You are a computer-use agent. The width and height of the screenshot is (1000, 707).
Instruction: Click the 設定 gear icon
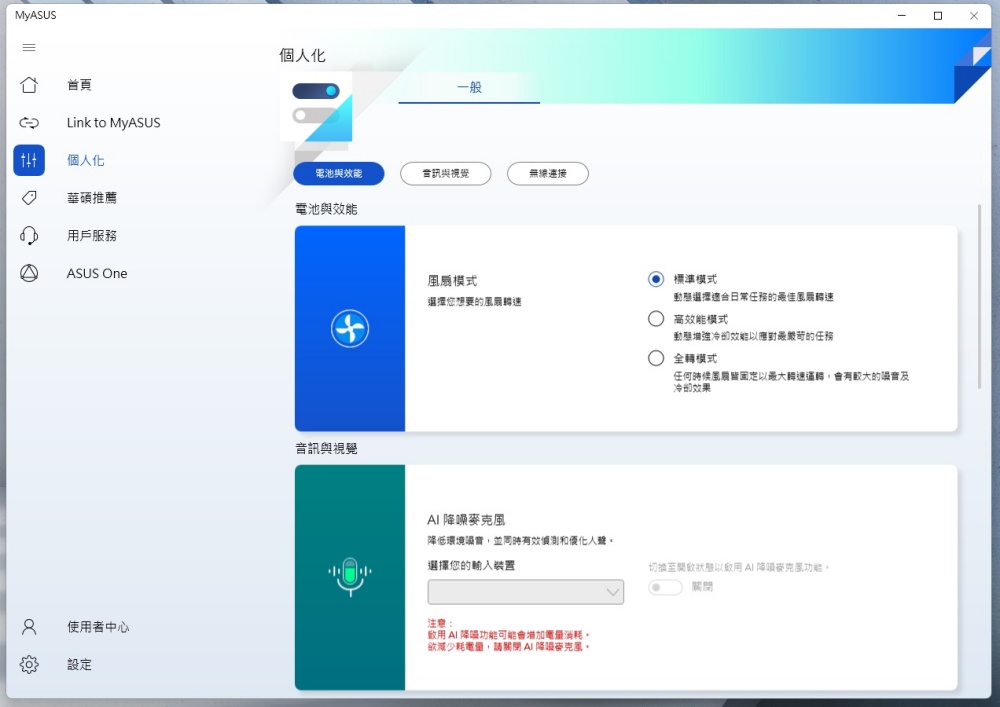tap(29, 664)
